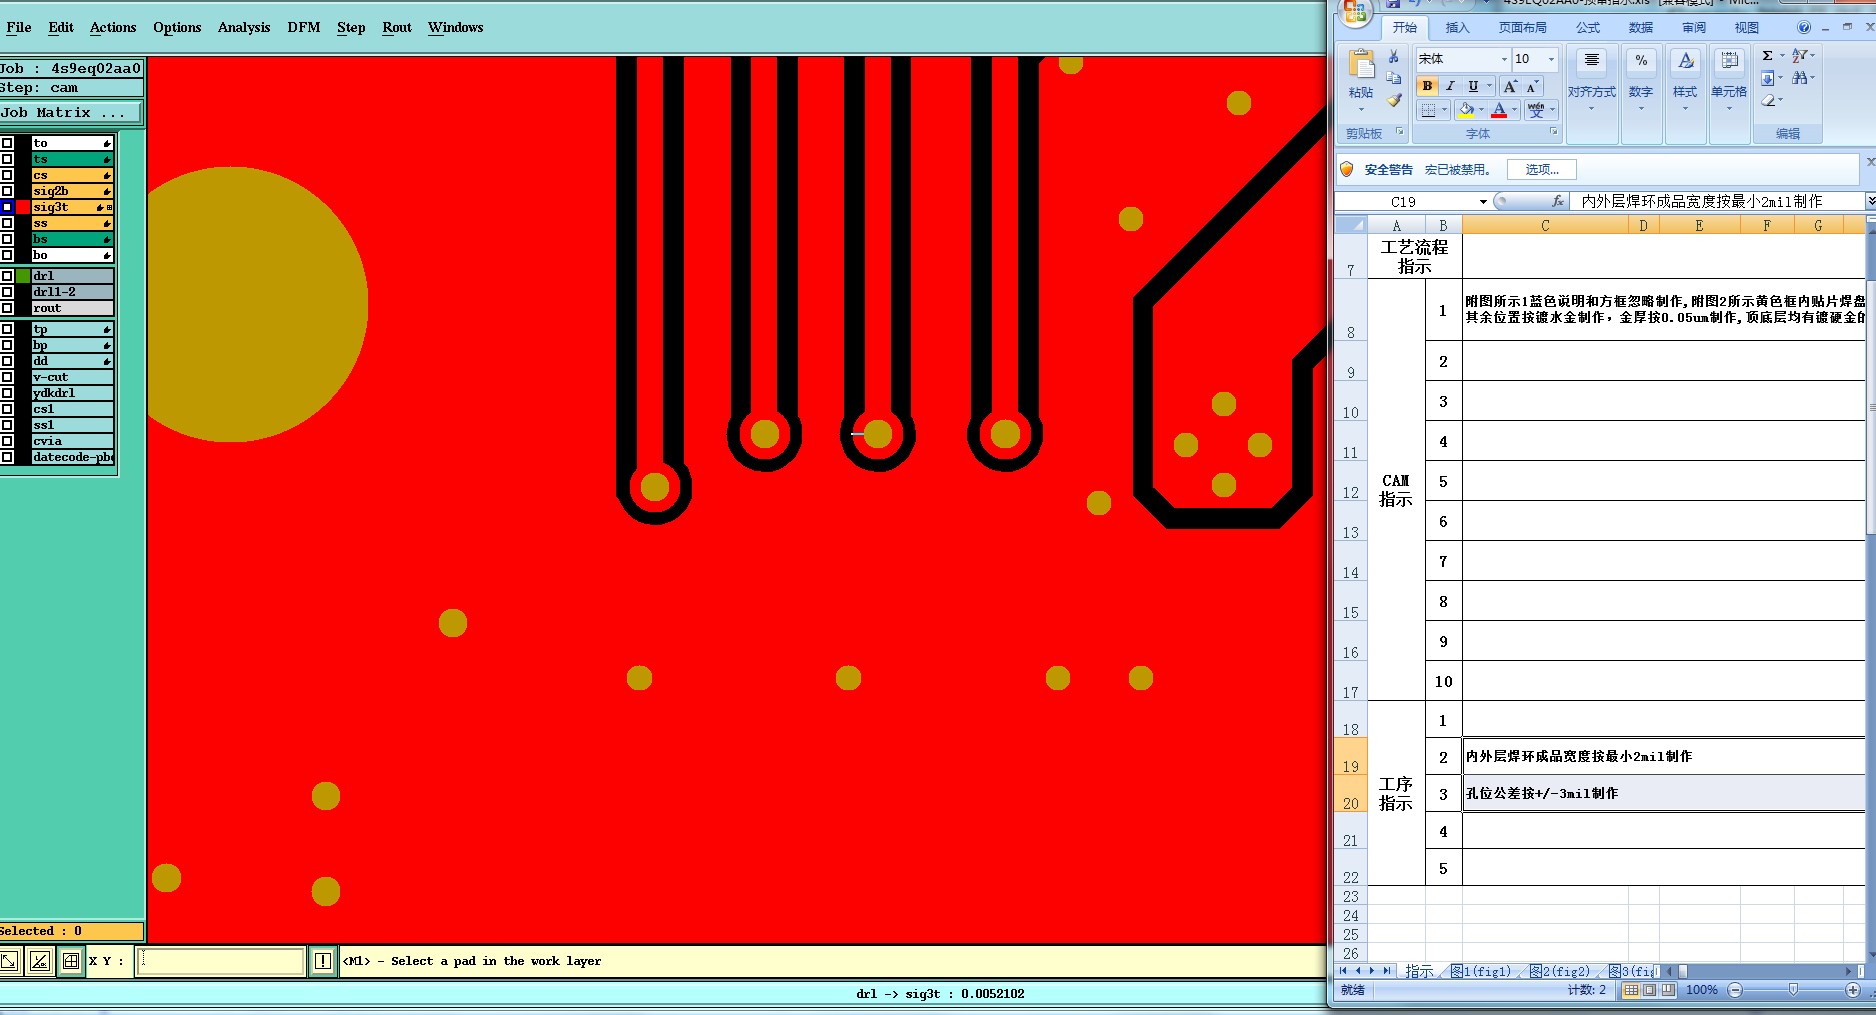Open the font name dropdown showing 宋体

click(1503, 59)
